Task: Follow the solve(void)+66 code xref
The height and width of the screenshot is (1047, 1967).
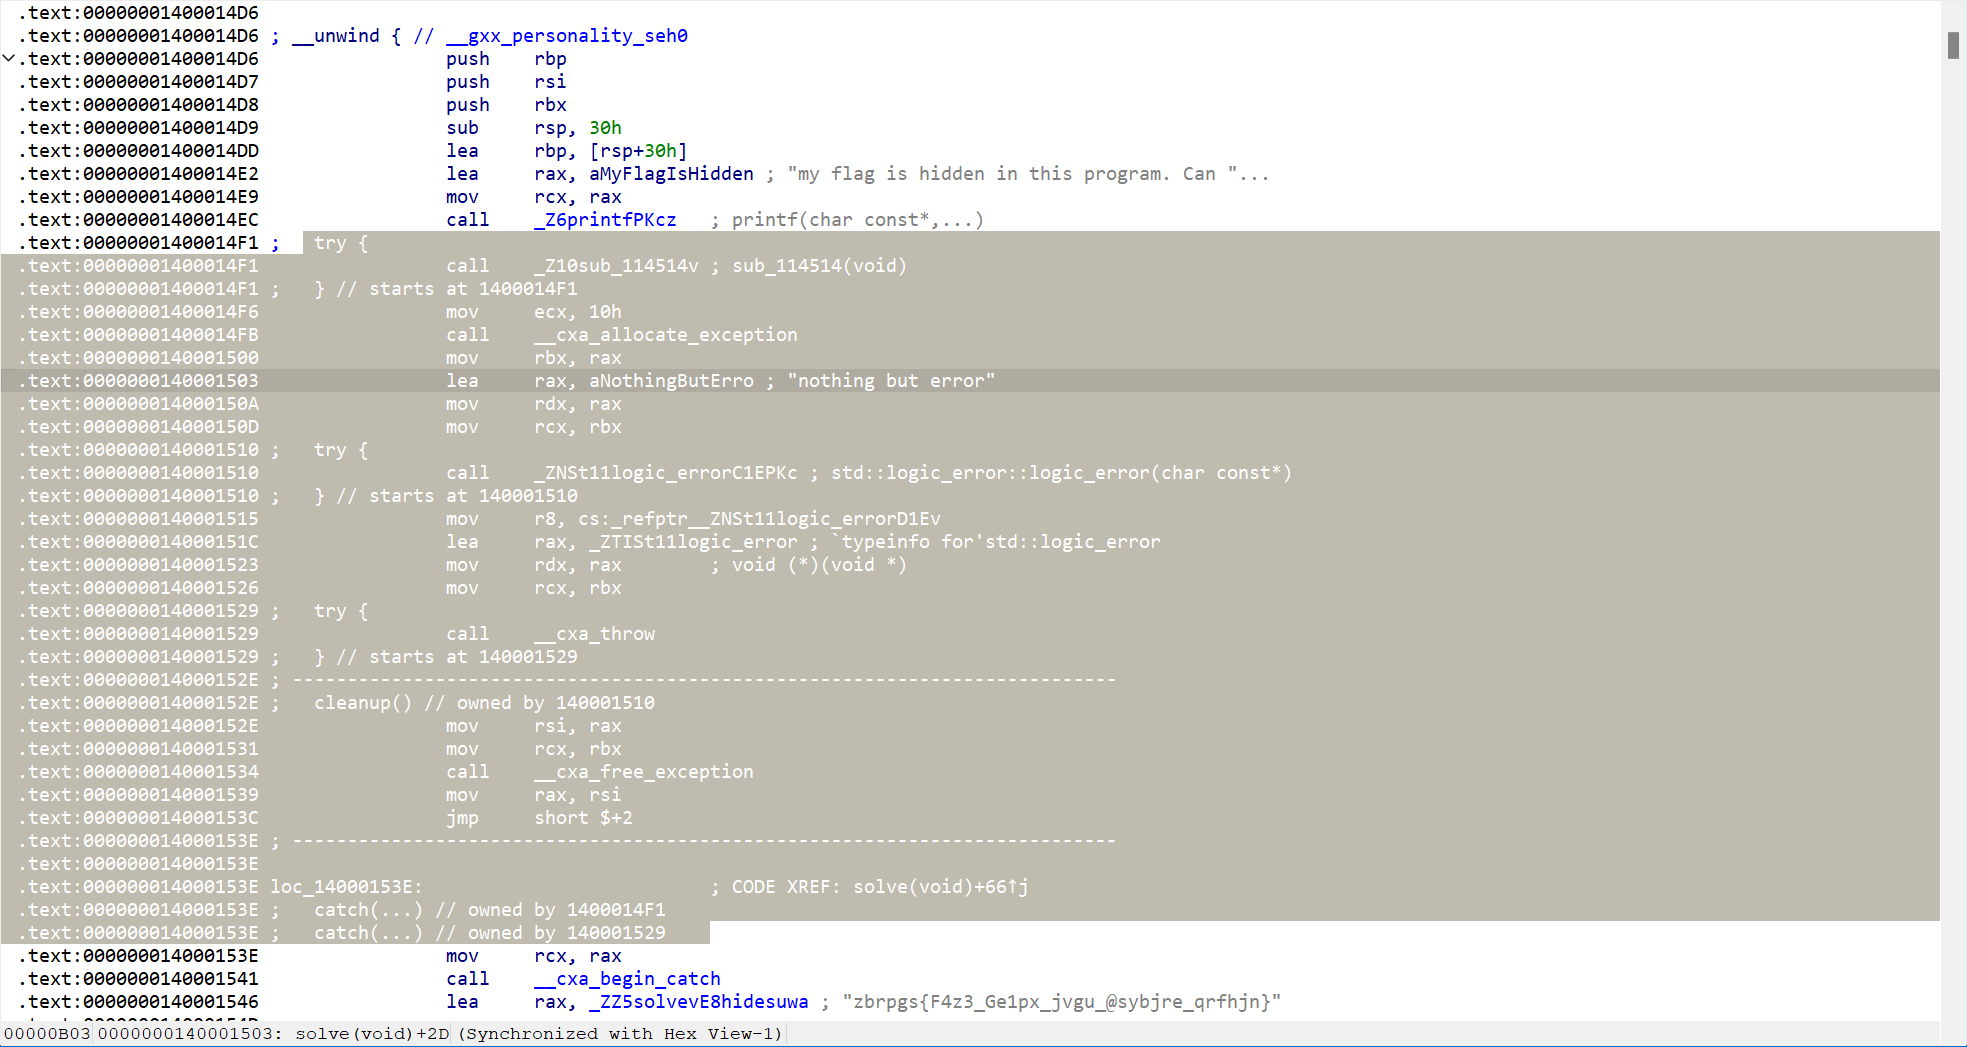Action: pos(940,887)
